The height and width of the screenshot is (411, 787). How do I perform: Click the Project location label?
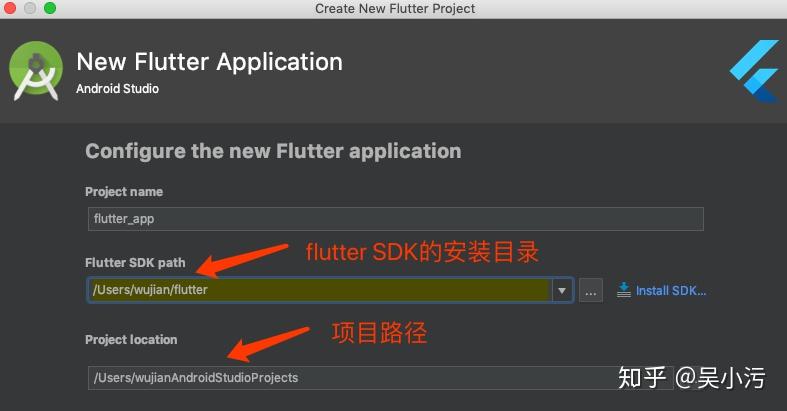pyautogui.click(x=131, y=340)
